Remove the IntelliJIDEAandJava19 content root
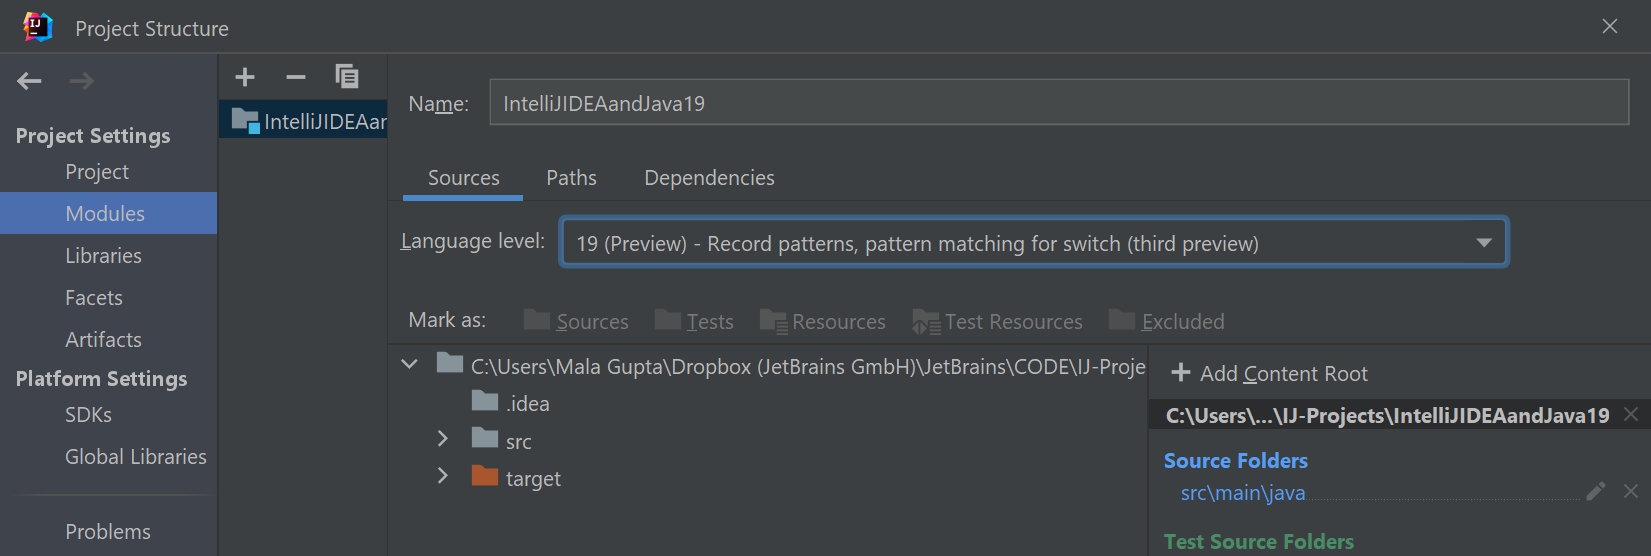The height and width of the screenshot is (556, 1651). 1631,414
